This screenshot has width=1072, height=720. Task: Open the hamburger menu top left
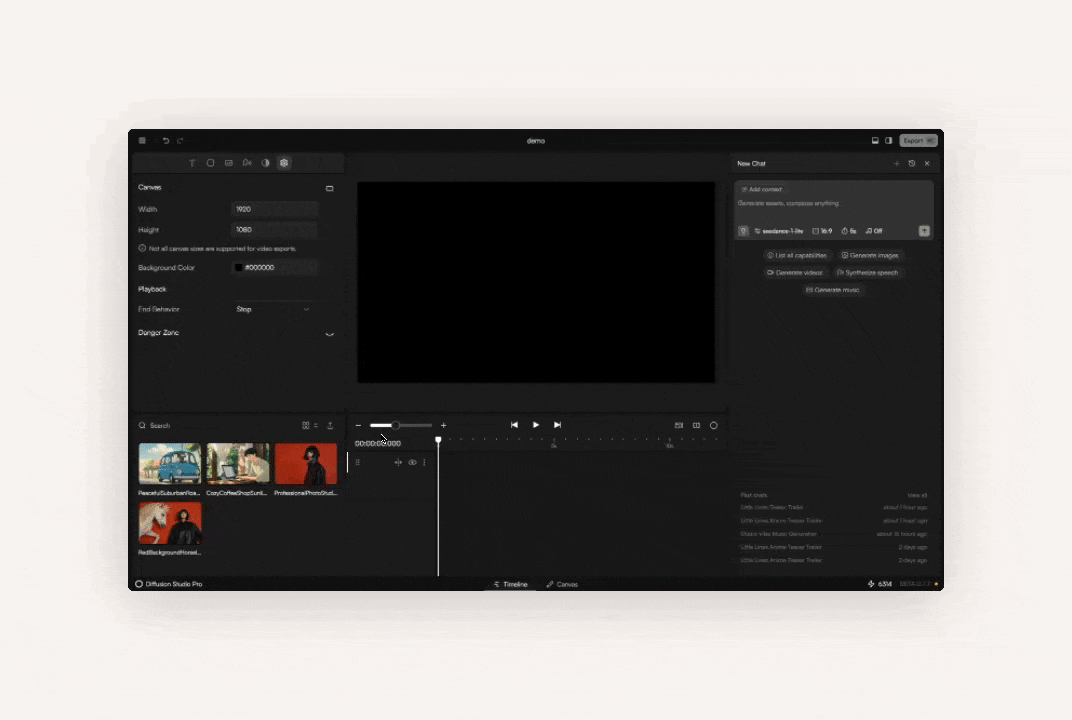tap(142, 140)
